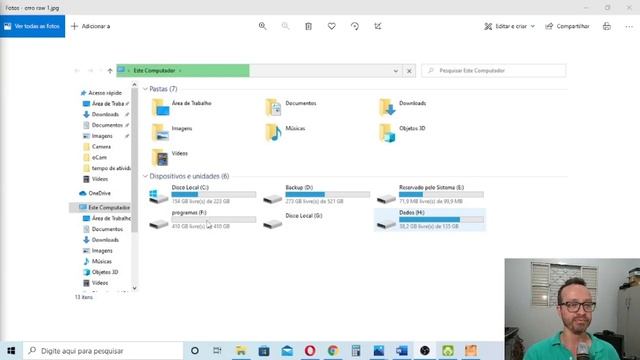Click the X button beside address bar
Image resolution: width=640 pixels, height=360 pixels.
409,71
